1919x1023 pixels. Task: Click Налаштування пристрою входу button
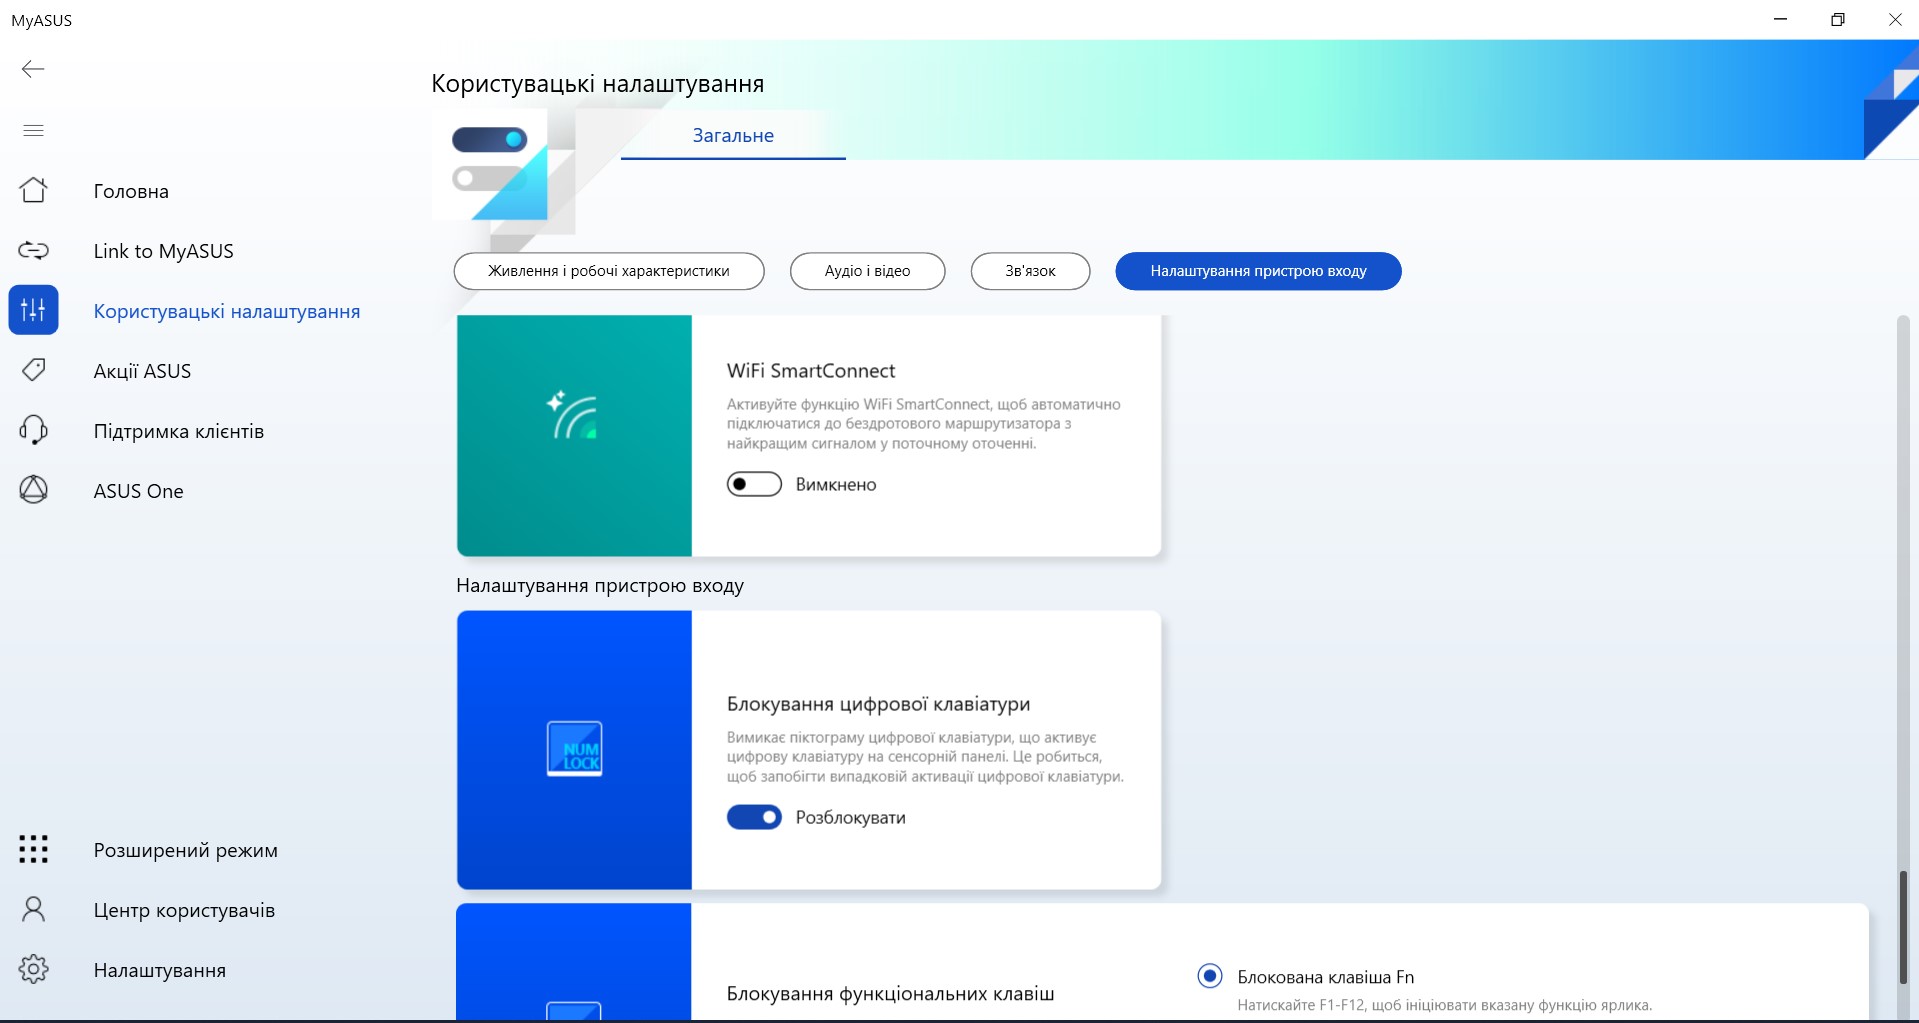click(1258, 271)
